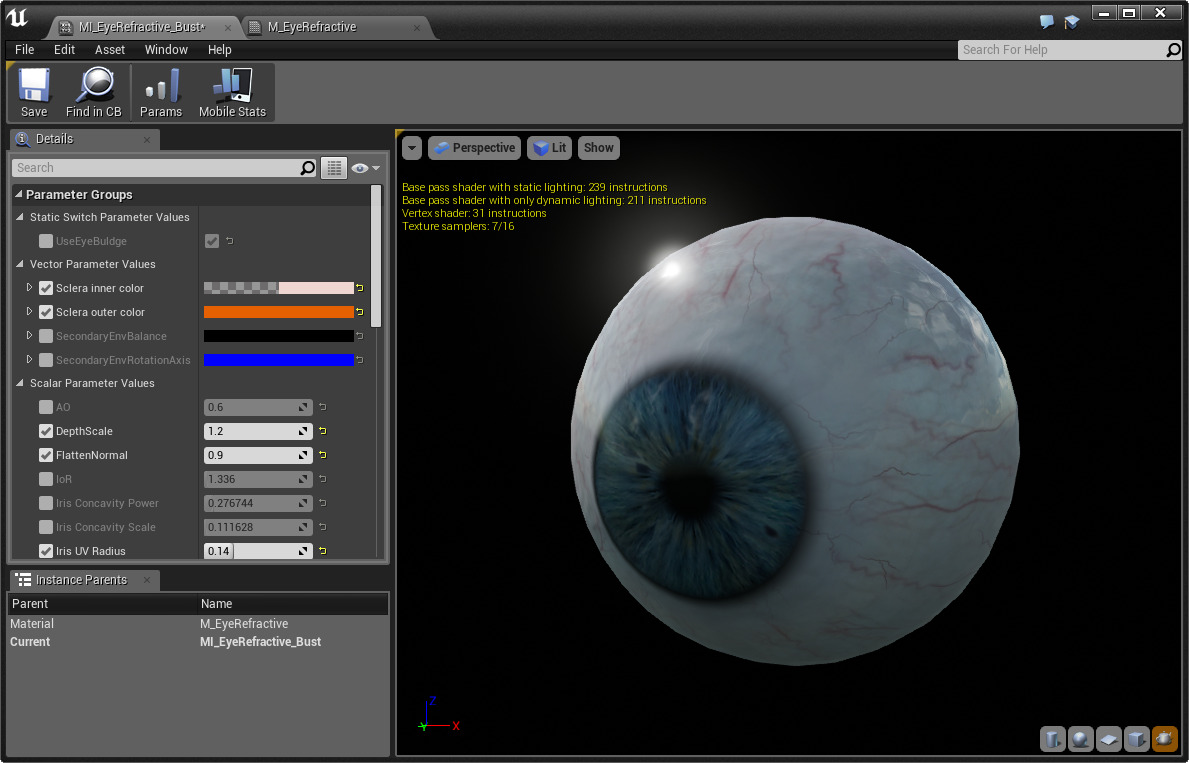The image size is (1189, 763).
Task: Disable the DepthScale parameter override checkbox
Action: [x=45, y=431]
